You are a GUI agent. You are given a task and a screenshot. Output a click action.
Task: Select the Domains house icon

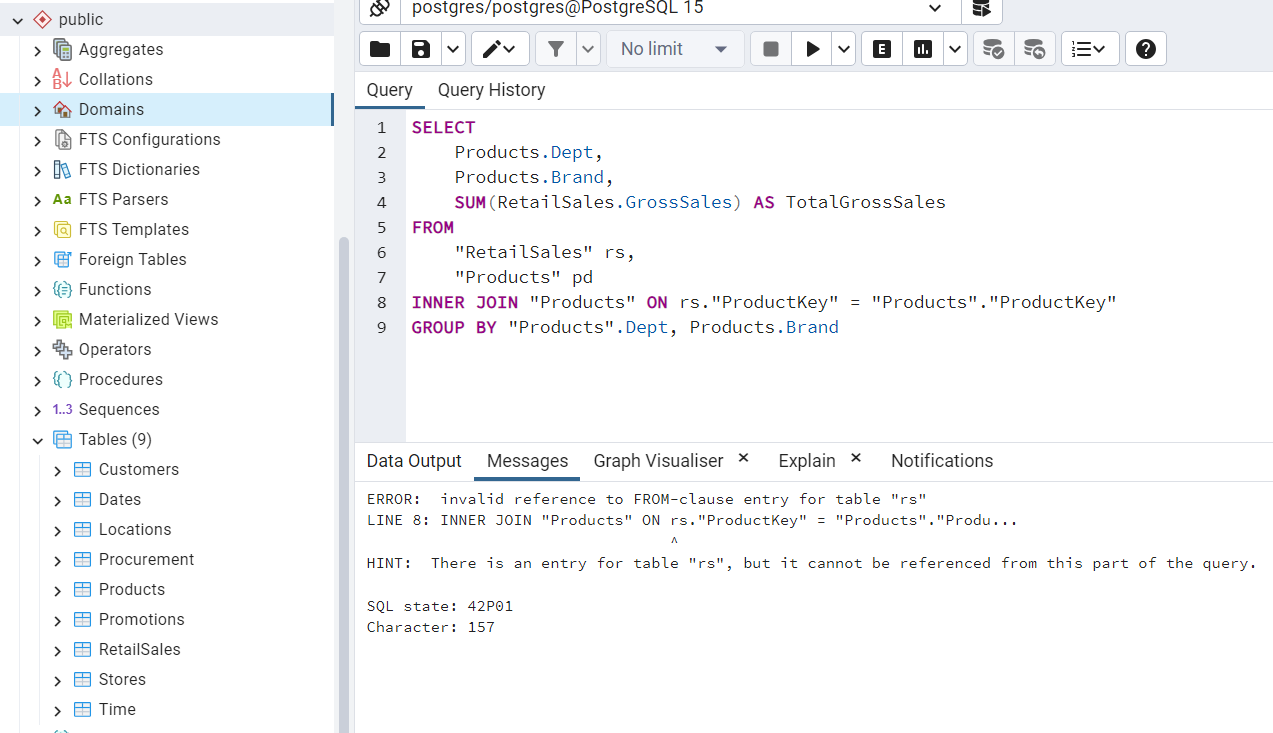point(62,109)
